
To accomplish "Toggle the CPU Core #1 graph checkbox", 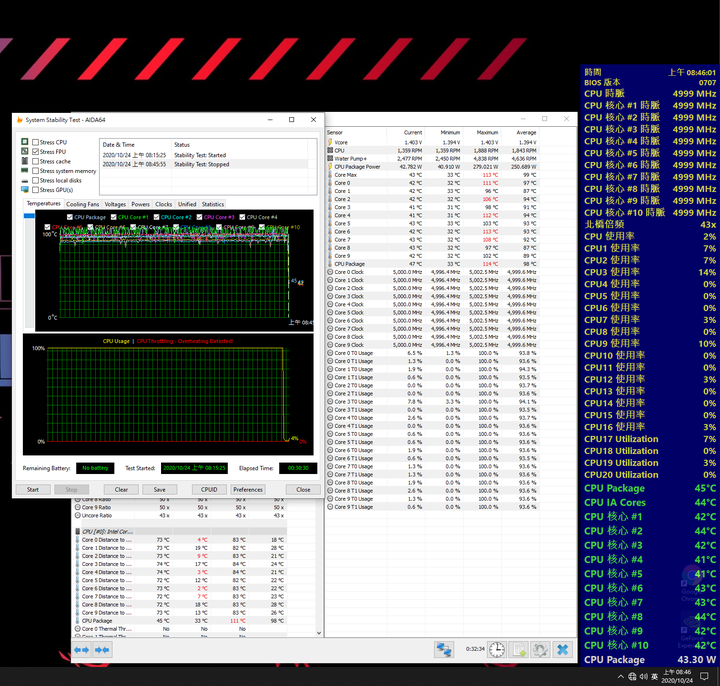I will 113,217.
